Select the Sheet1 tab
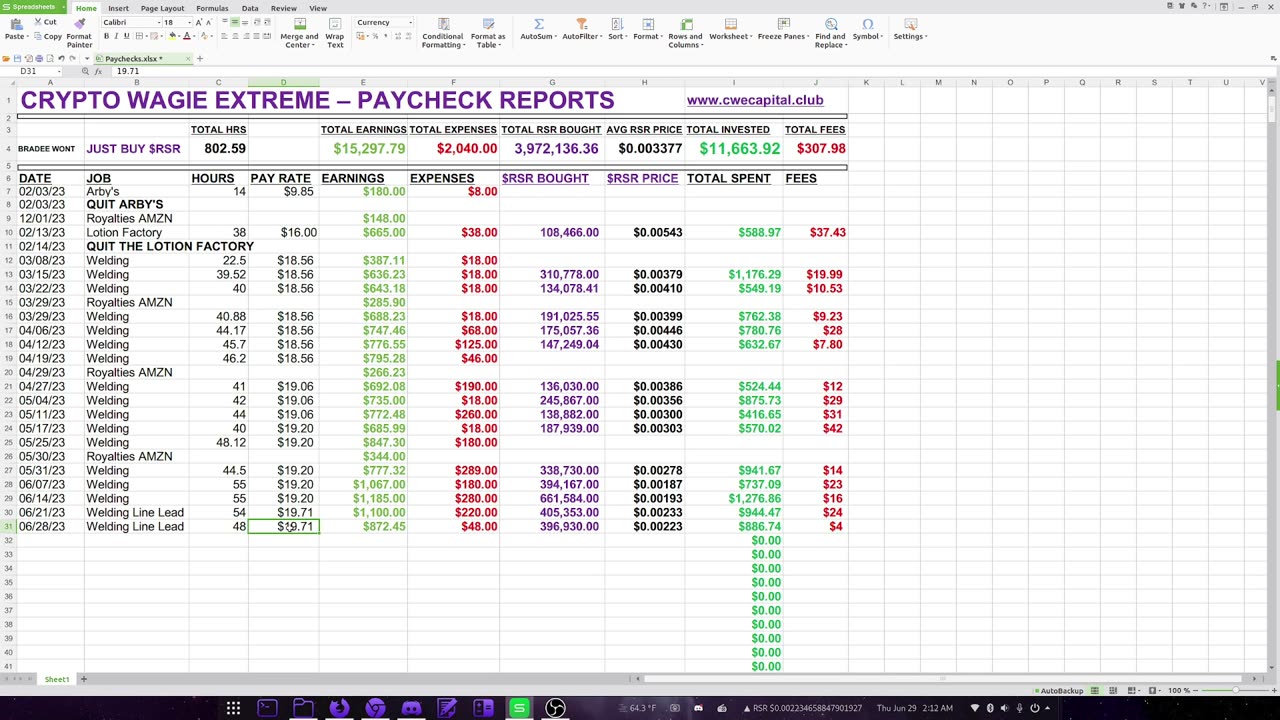The image size is (1280, 720). [56, 679]
